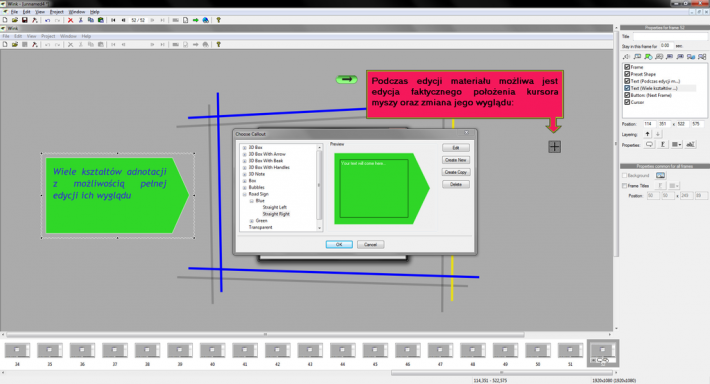The width and height of the screenshot is (710, 384).
Task: Click the globe view output icon
Action: (x=206, y=20)
